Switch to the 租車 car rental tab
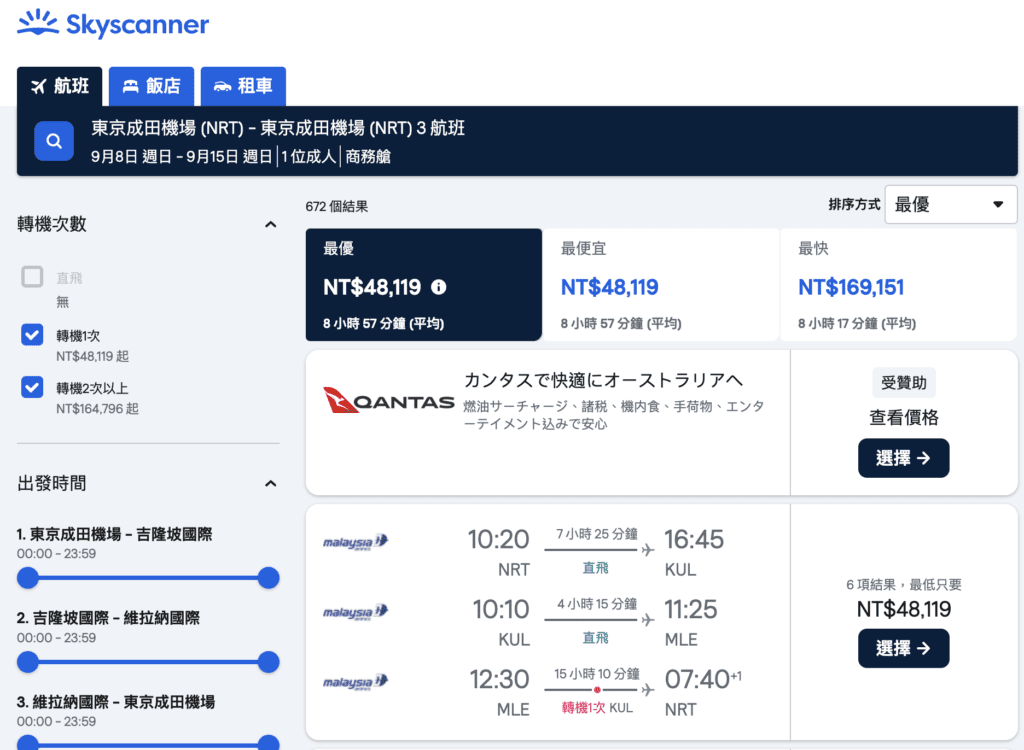 [x=243, y=86]
